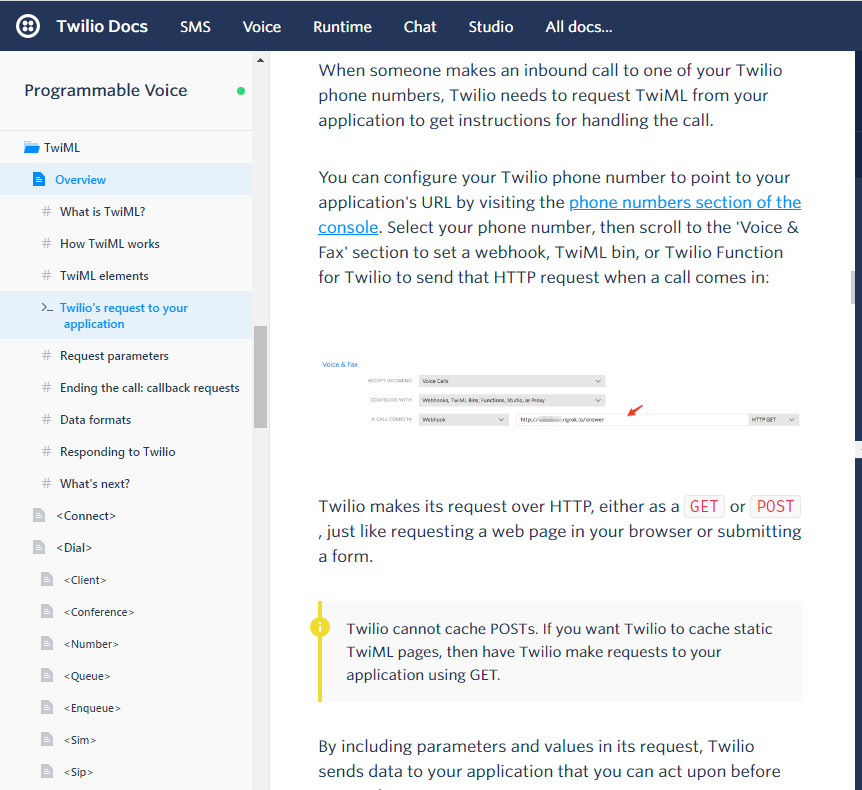862x790 pixels.
Task: Click hash icon beside What is TwiML?
Action: point(47,211)
